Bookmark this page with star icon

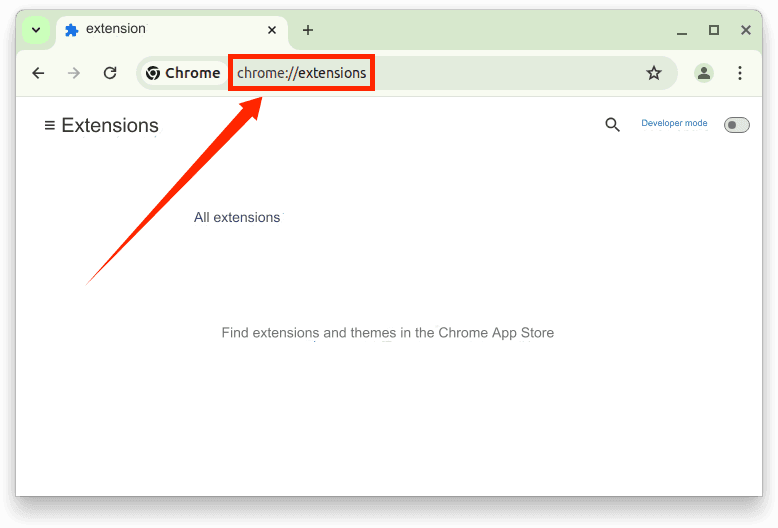[x=654, y=73]
